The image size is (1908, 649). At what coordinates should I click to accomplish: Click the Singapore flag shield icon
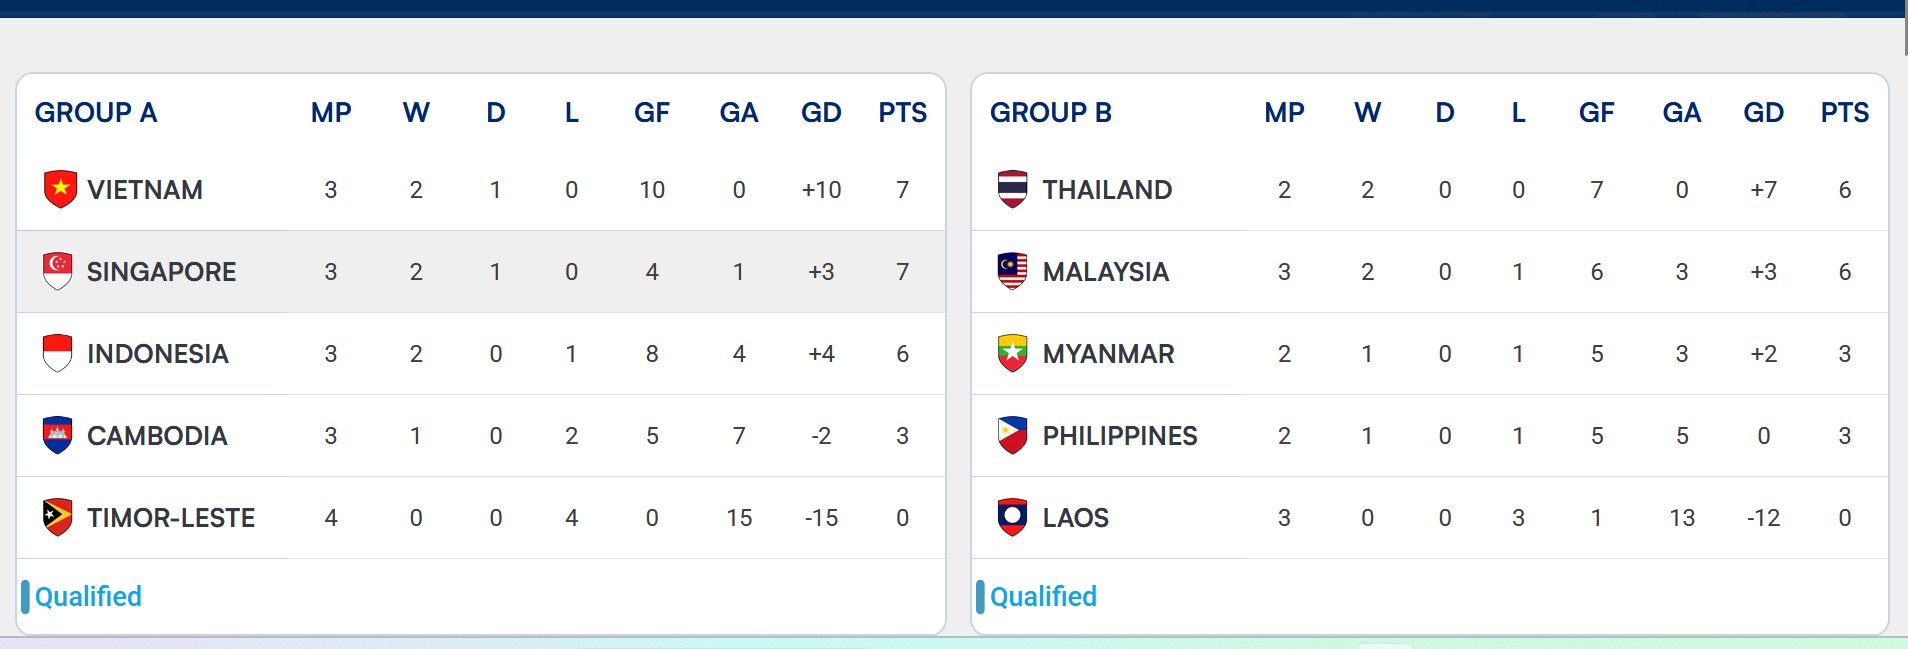pyautogui.click(x=59, y=271)
